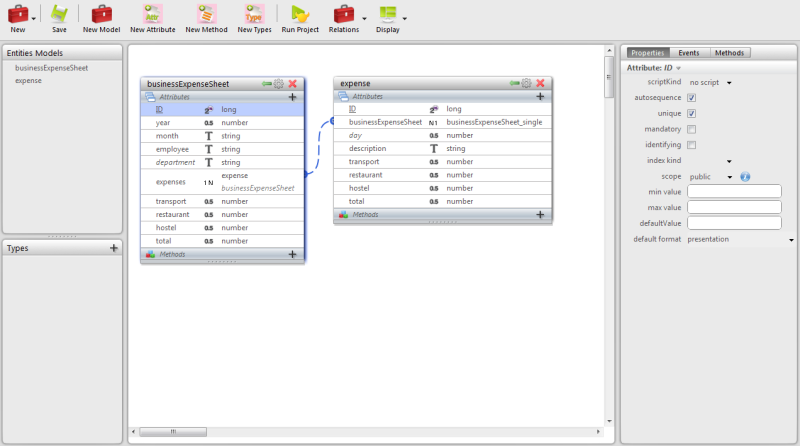
Task: Enable the mandatory checkbox
Action: 692,129
